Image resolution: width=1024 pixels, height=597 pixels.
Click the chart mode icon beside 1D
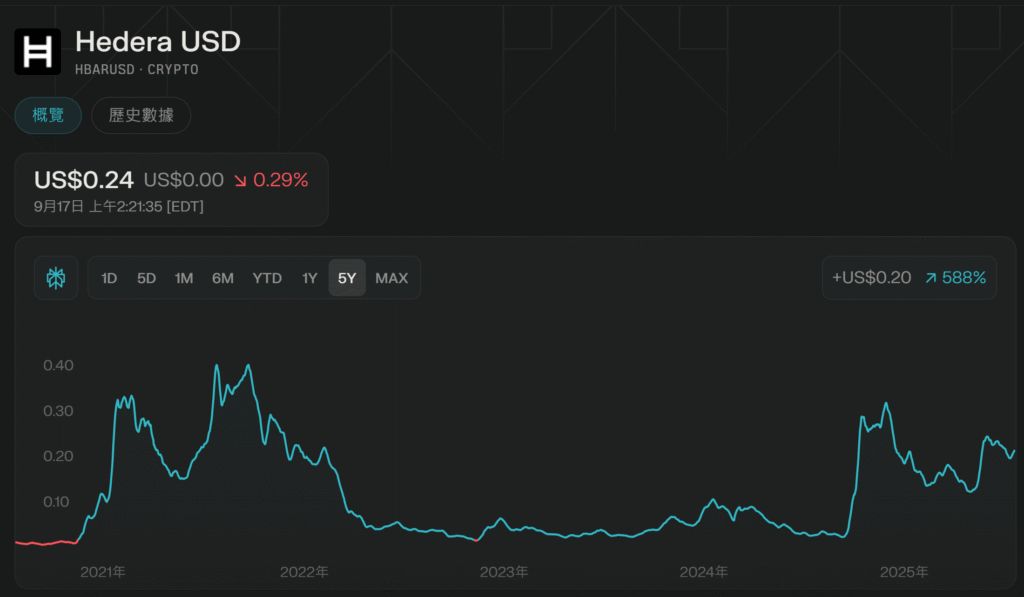(x=56, y=278)
